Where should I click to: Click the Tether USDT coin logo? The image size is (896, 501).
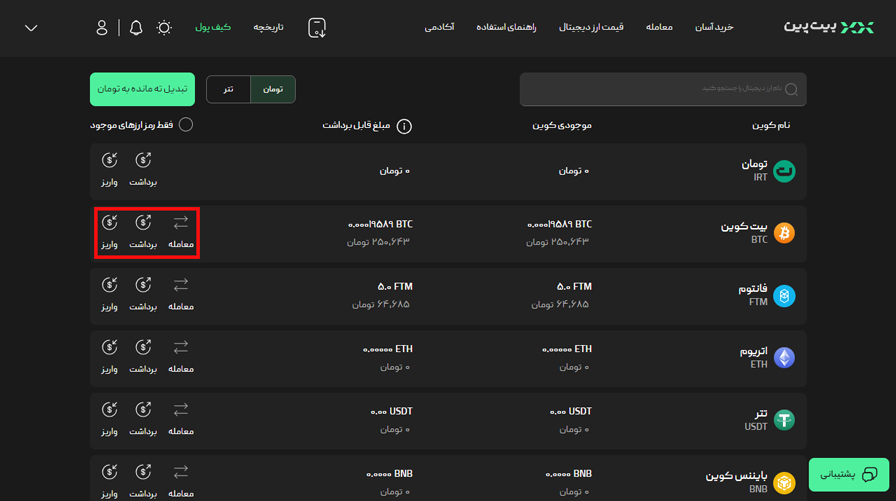784,420
